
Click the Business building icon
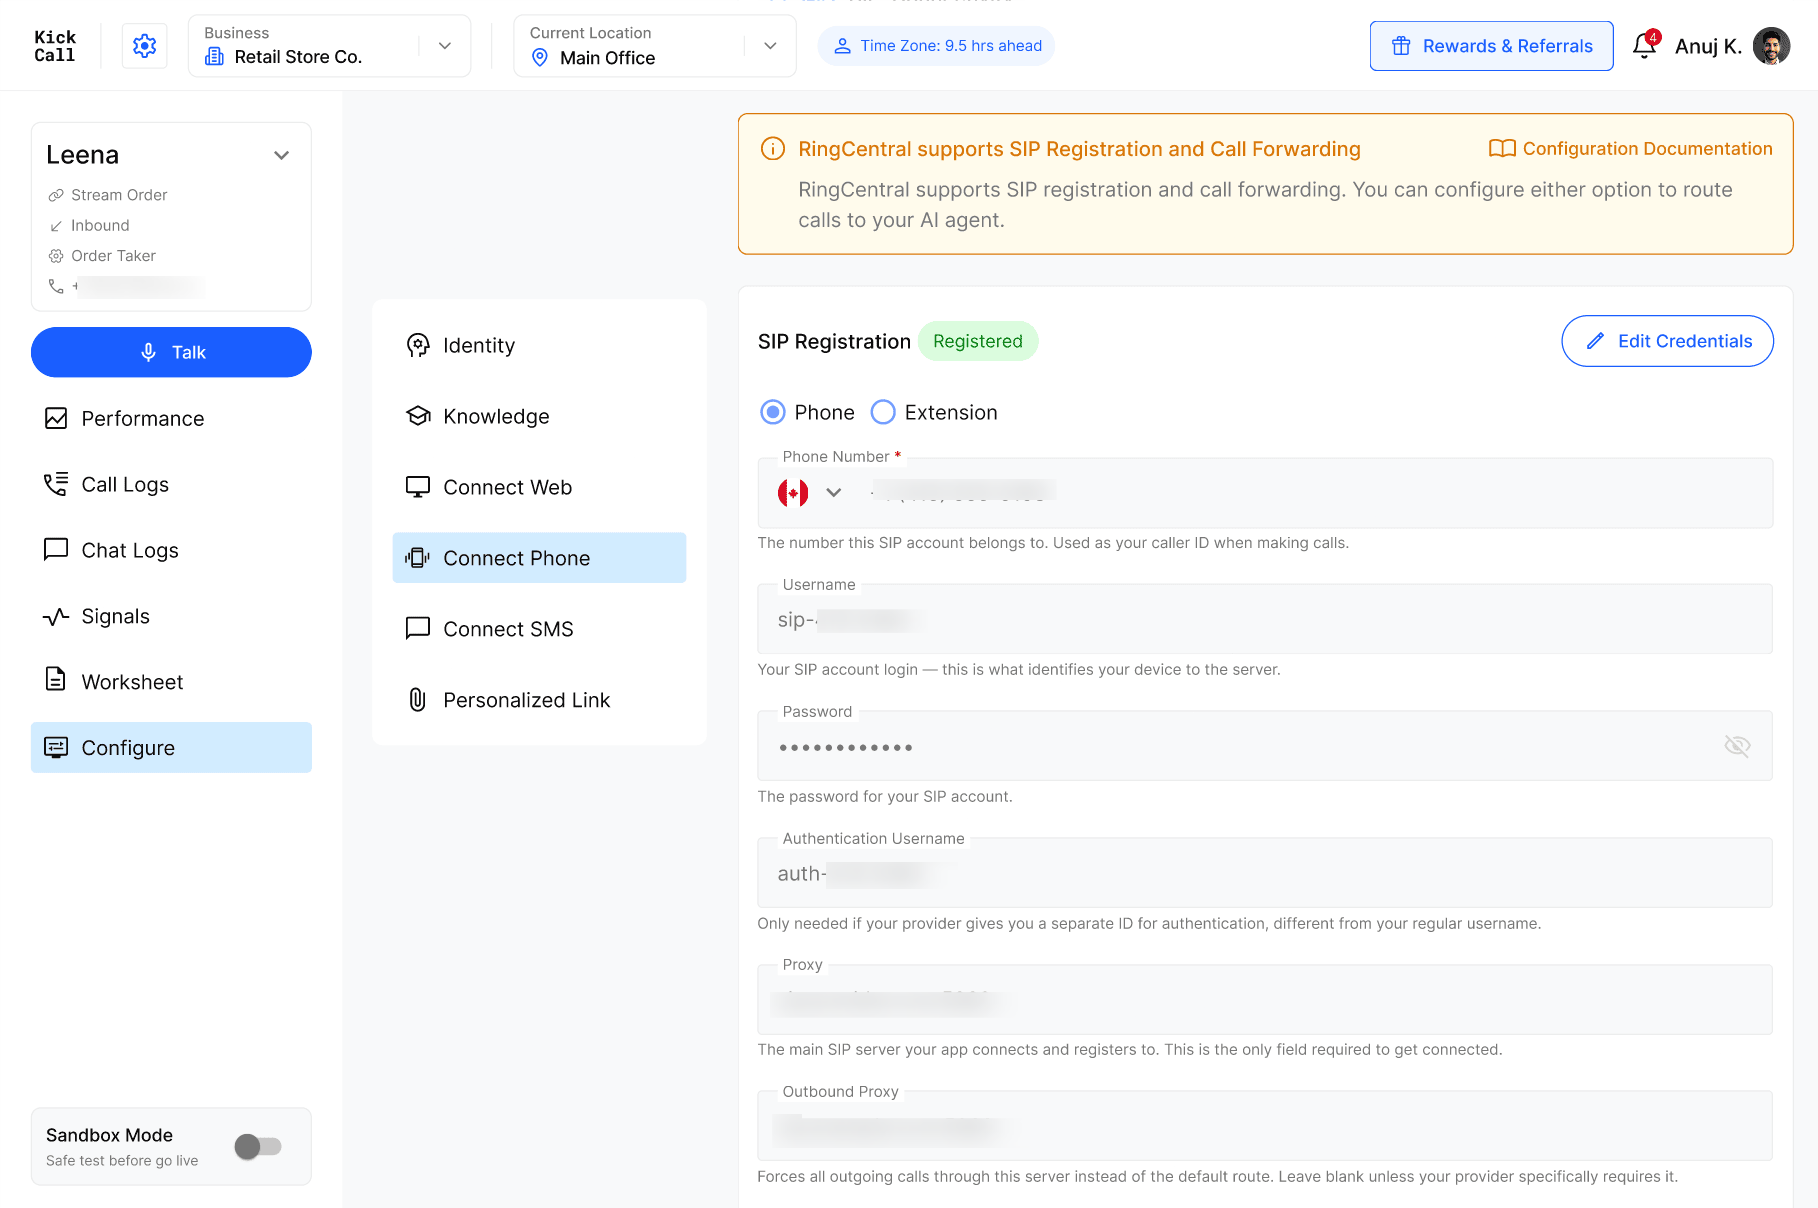(x=214, y=57)
